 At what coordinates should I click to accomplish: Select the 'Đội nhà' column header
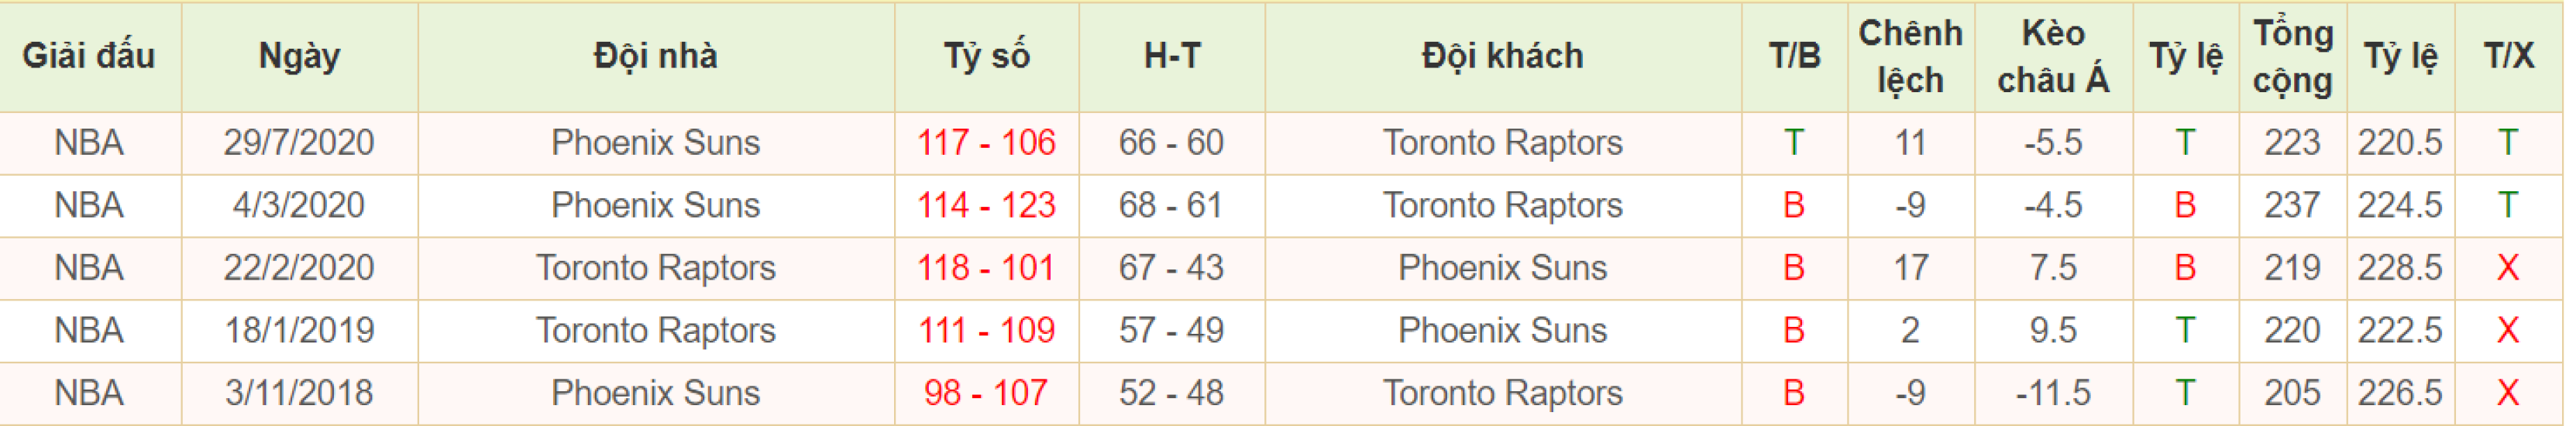pyautogui.click(x=655, y=56)
